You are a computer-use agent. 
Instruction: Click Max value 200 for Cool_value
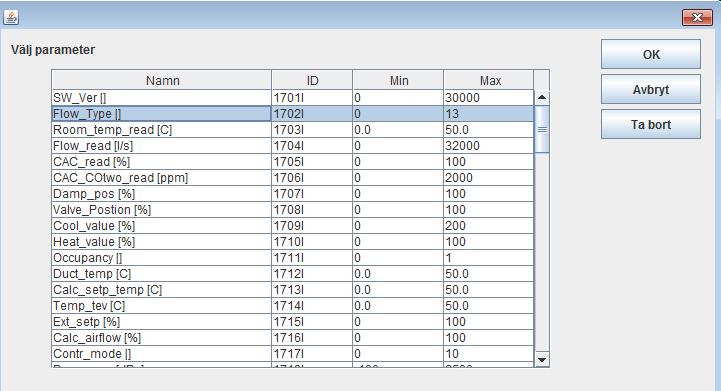489,226
